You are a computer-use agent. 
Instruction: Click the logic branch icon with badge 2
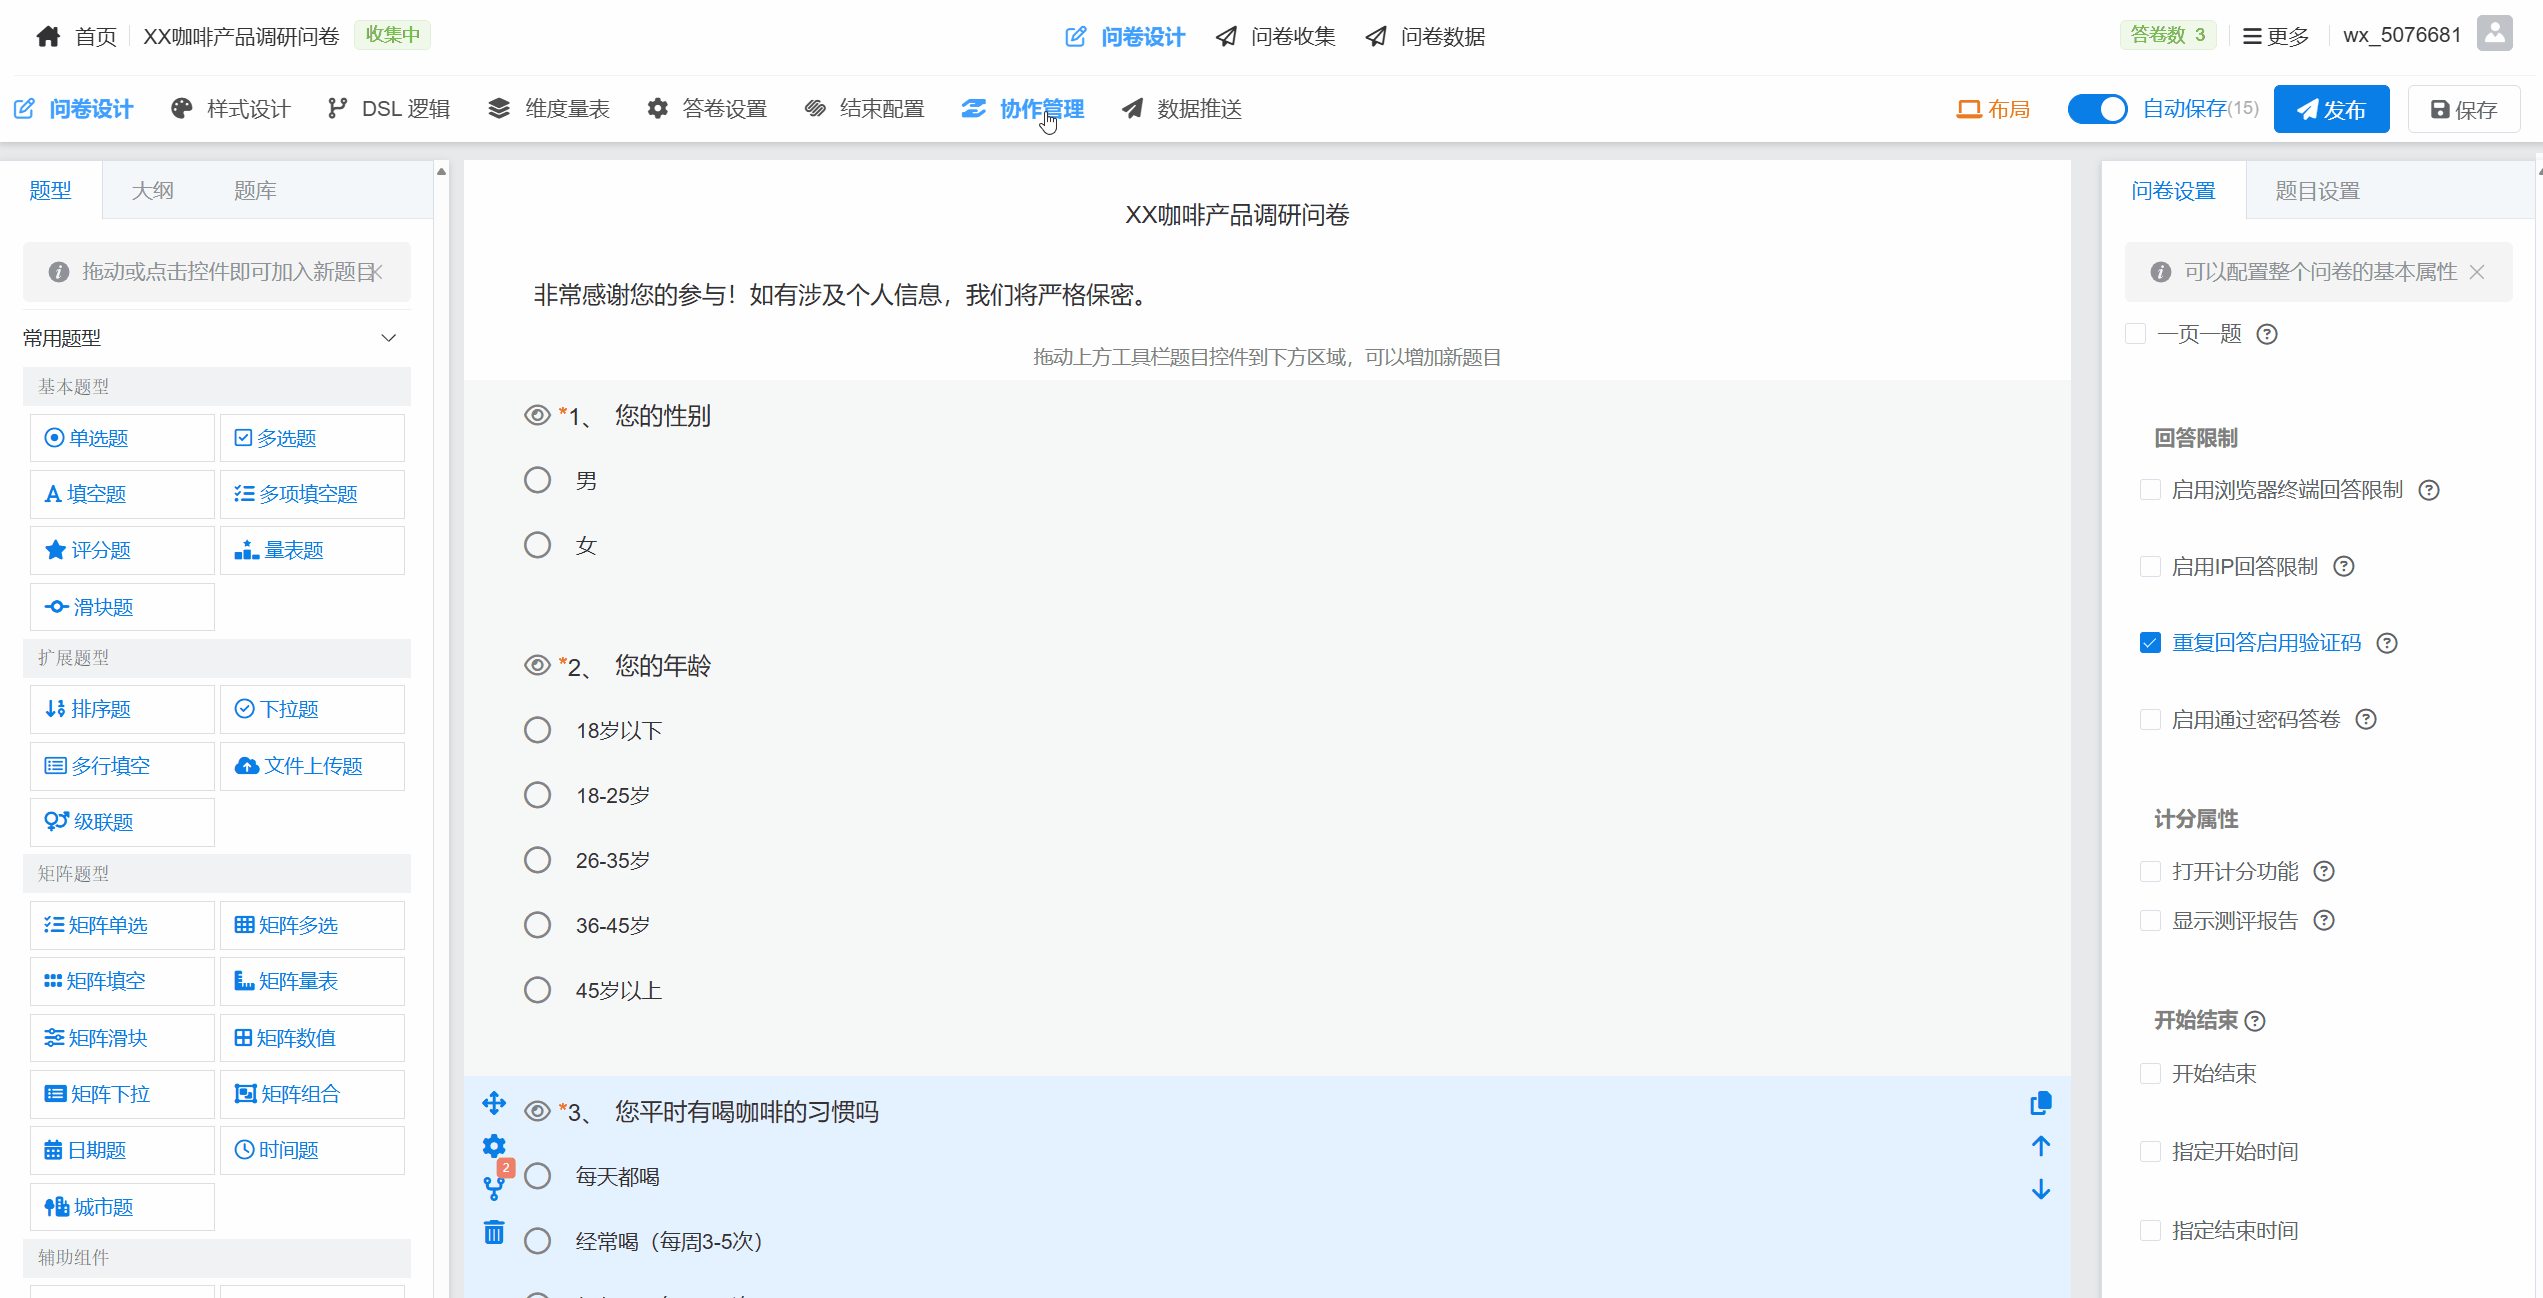click(494, 1187)
